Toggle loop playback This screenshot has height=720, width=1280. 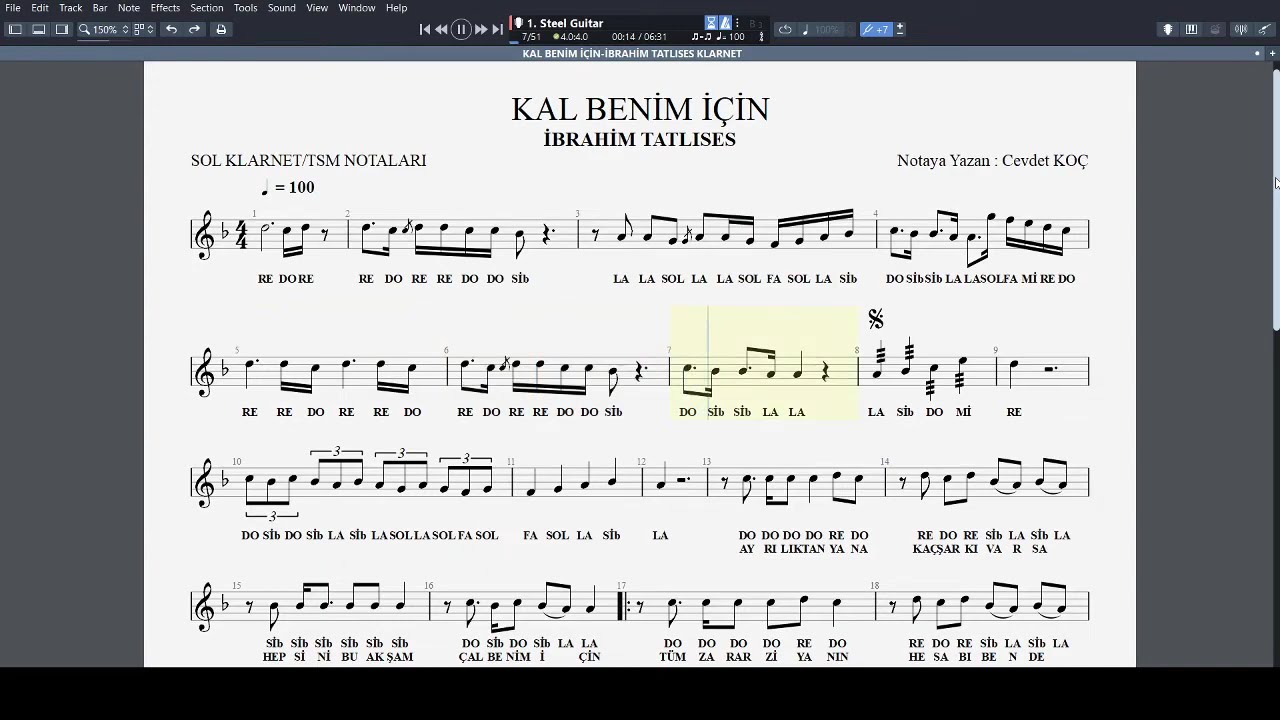(785, 29)
